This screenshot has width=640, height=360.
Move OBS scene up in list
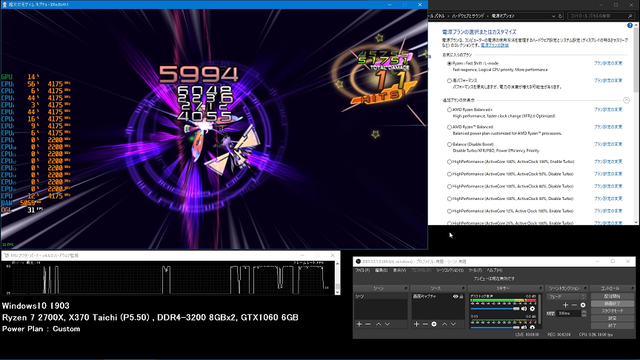pyautogui.click(x=378, y=324)
